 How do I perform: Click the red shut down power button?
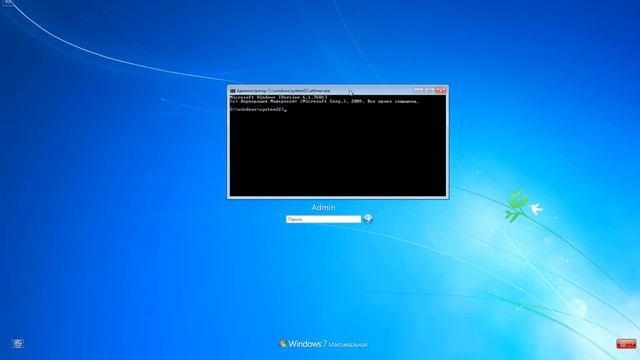point(623,344)
